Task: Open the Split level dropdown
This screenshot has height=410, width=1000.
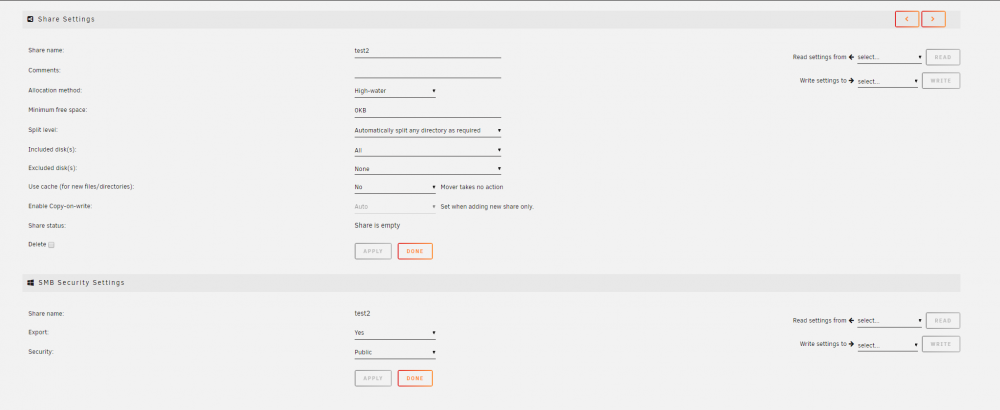Action: [x=428, y=131]
